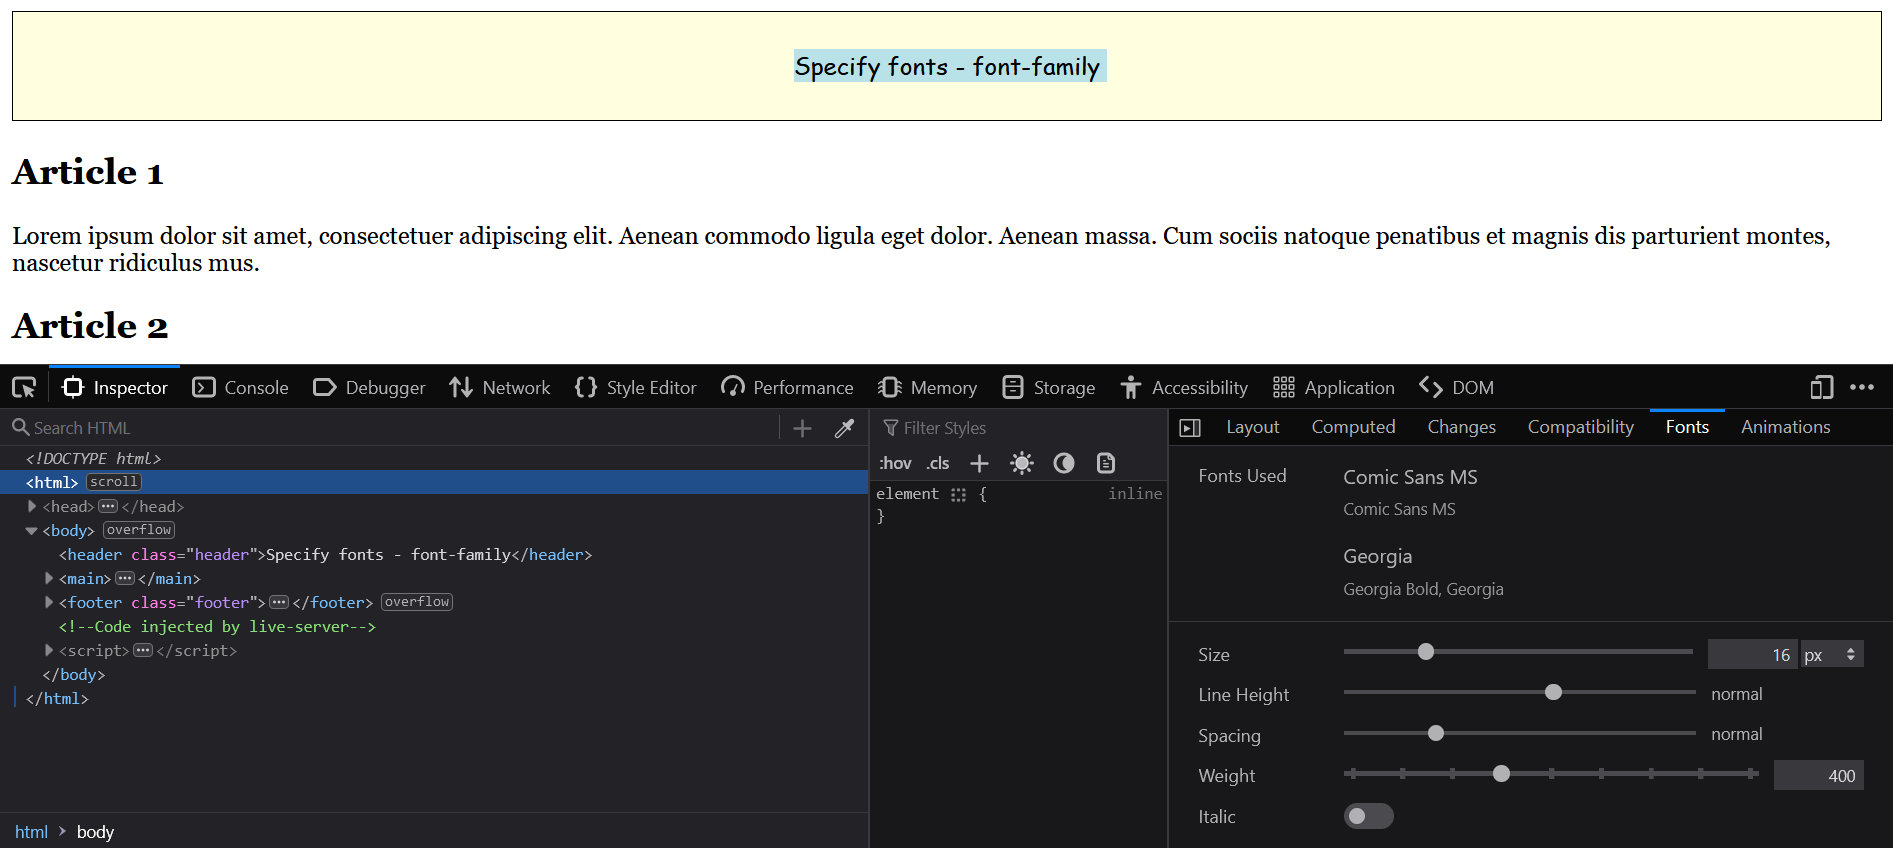
Task: Click the eyedropper color picker icon
Action: pyautogui.click(x=845, y=428)
